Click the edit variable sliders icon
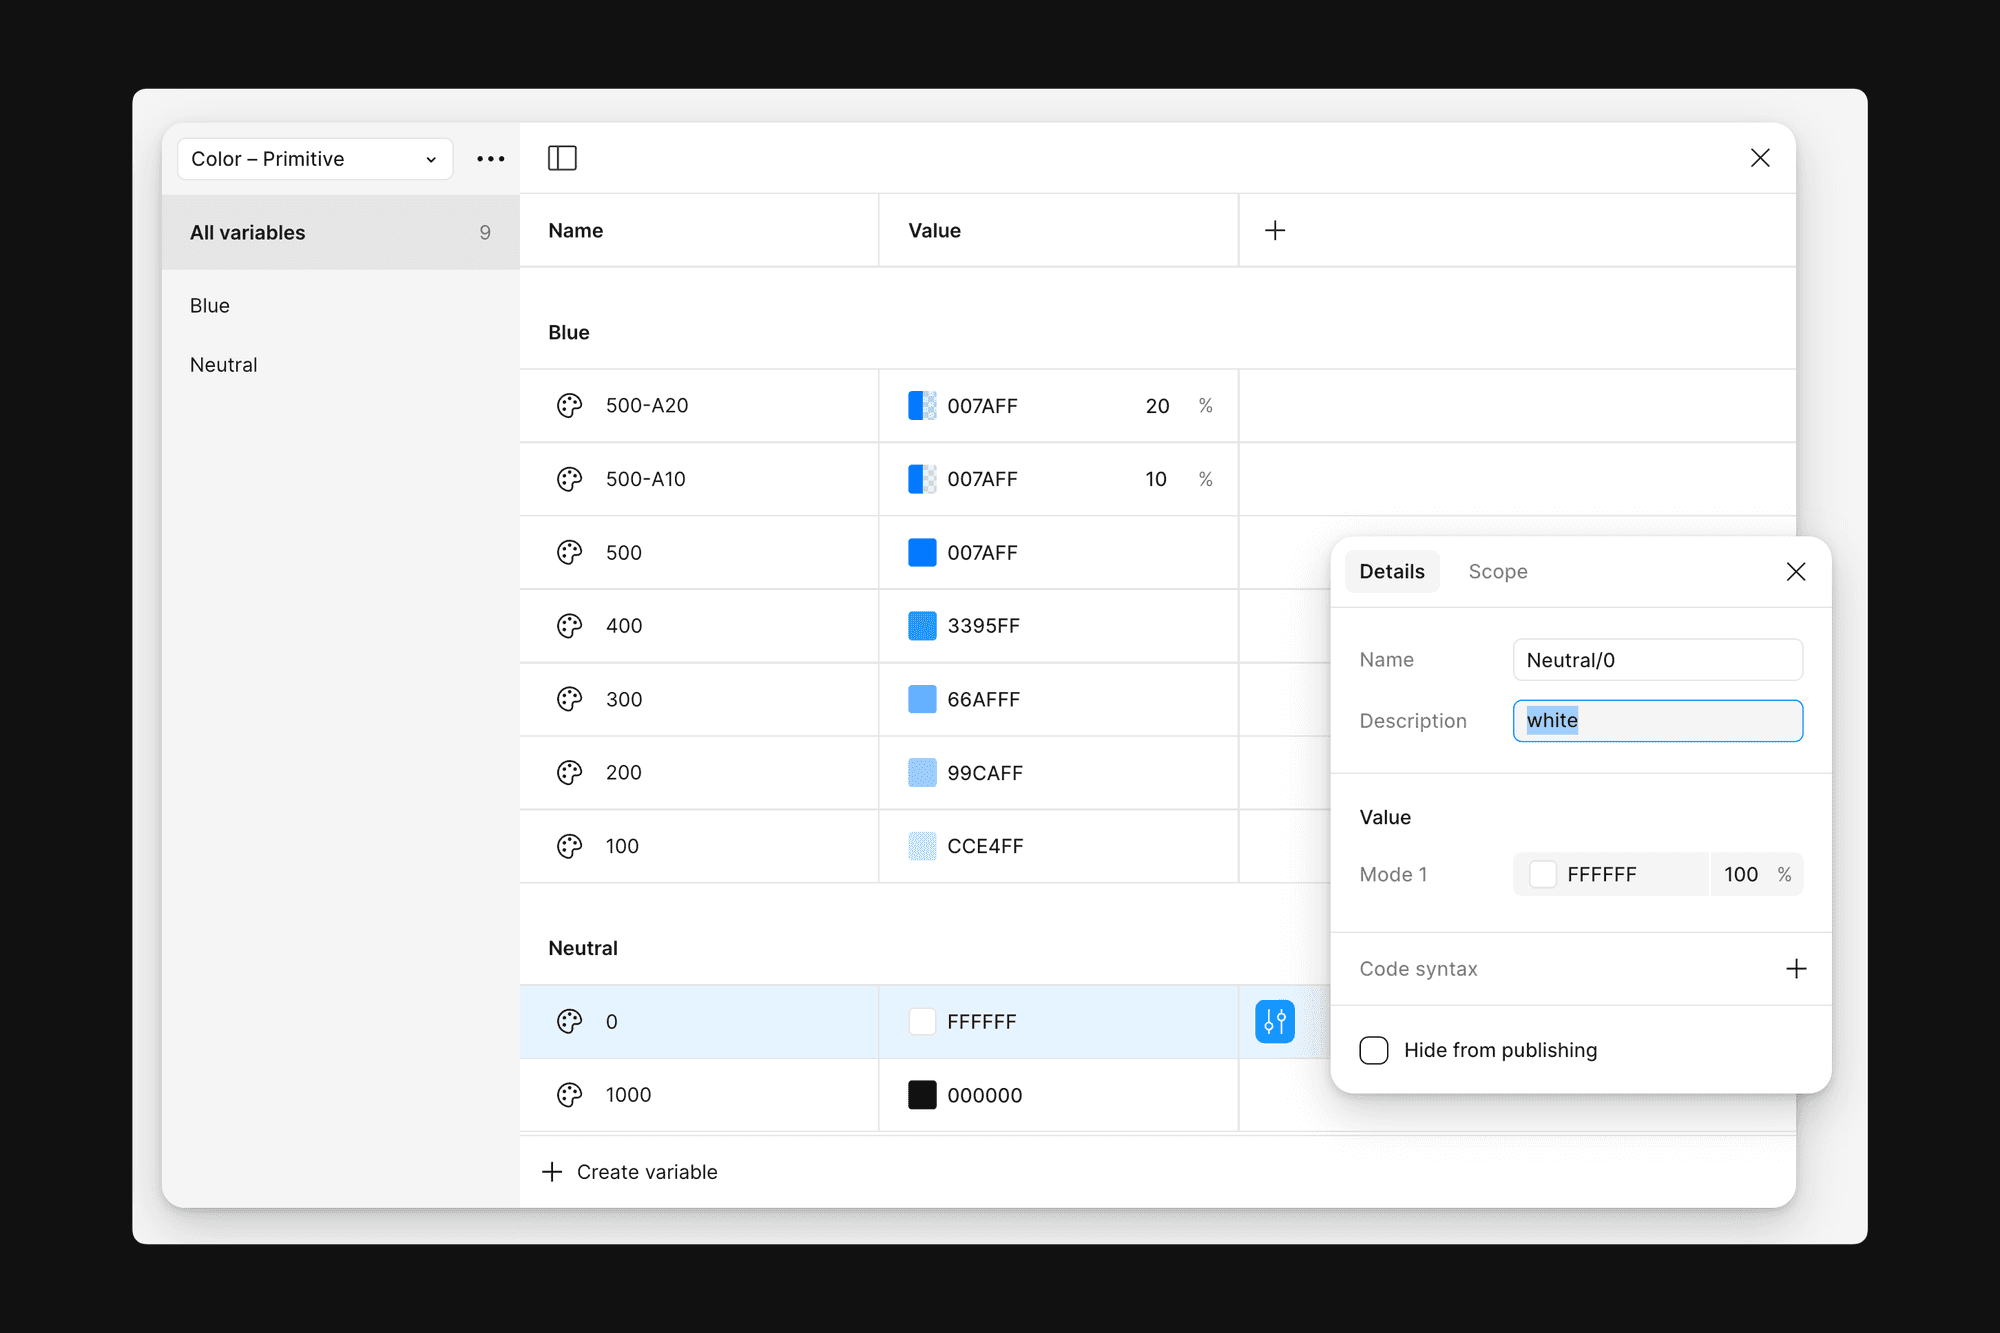Screen dimensions: 2000x1333 pos(1274,1021)
